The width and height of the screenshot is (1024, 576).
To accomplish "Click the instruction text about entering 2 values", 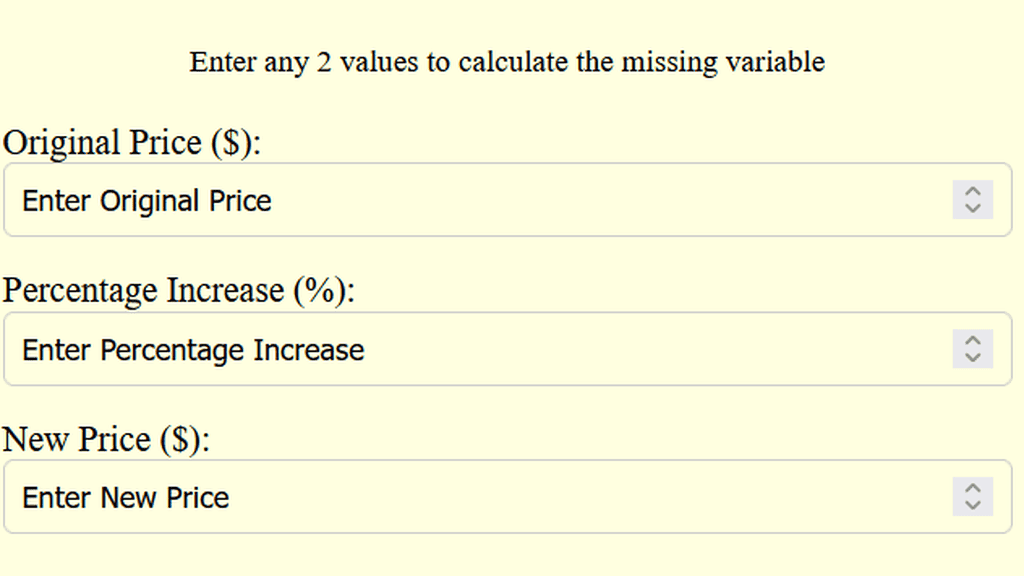I will [506, 62].
